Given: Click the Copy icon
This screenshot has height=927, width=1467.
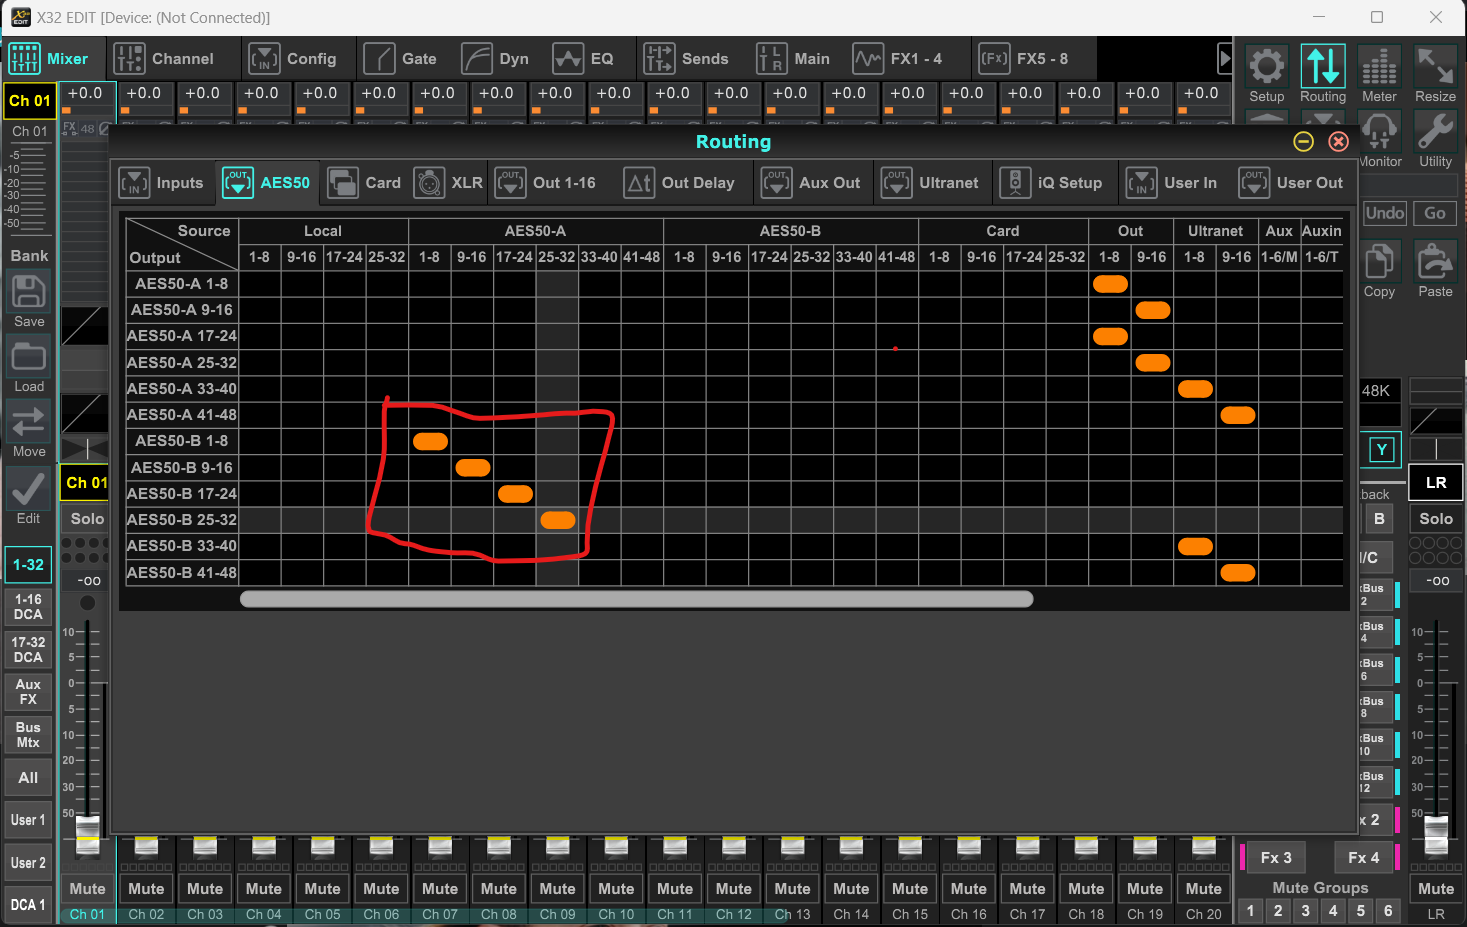Looking at the screenshot, I should click(1379, 262).
